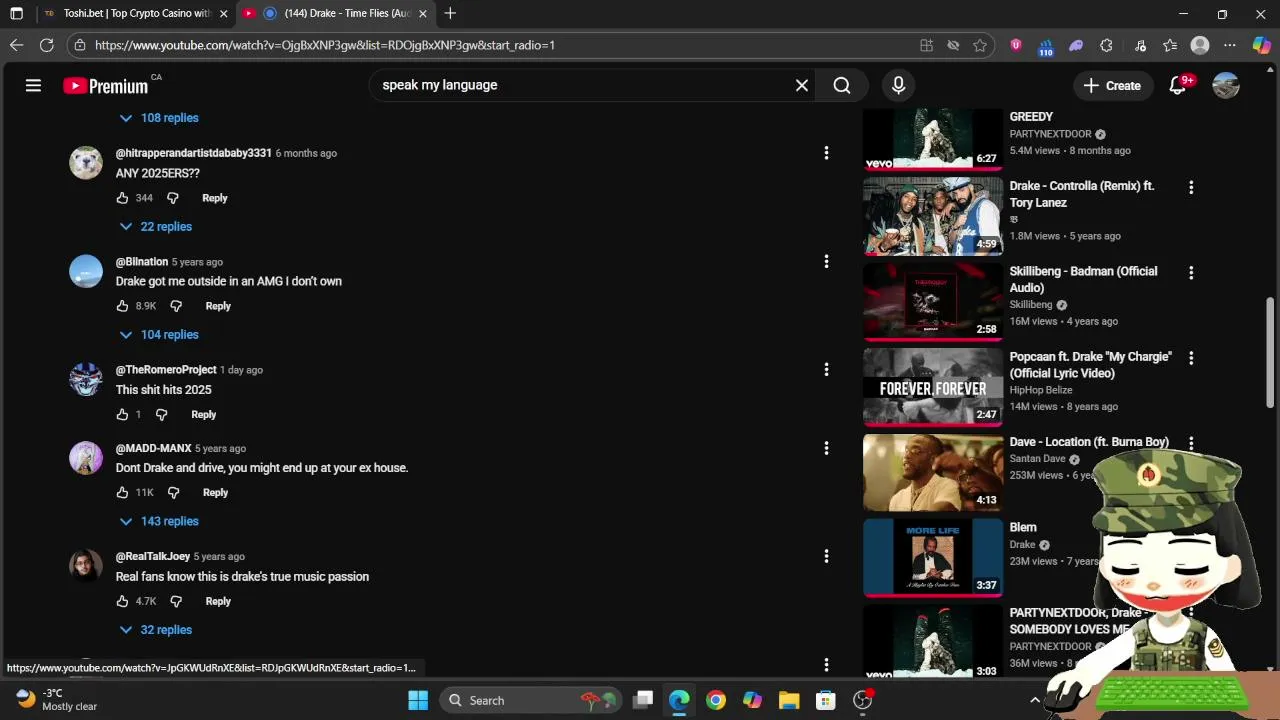Like the Dont Drake and drive comment
This screenshot has width=1280, height=720.
pyautogui.click(x=123, y=492)
